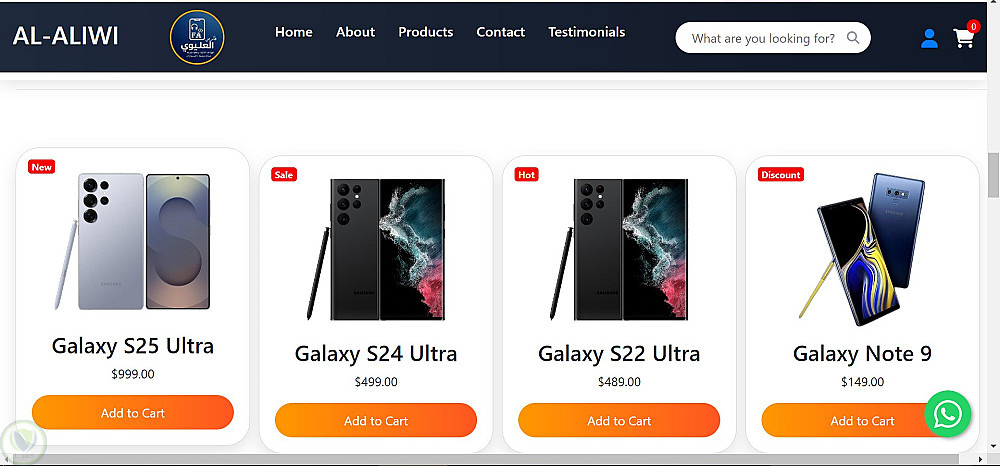1000x466 pixels.
Task: Click the vertical page scrollbar thumb
Action: 992,176
